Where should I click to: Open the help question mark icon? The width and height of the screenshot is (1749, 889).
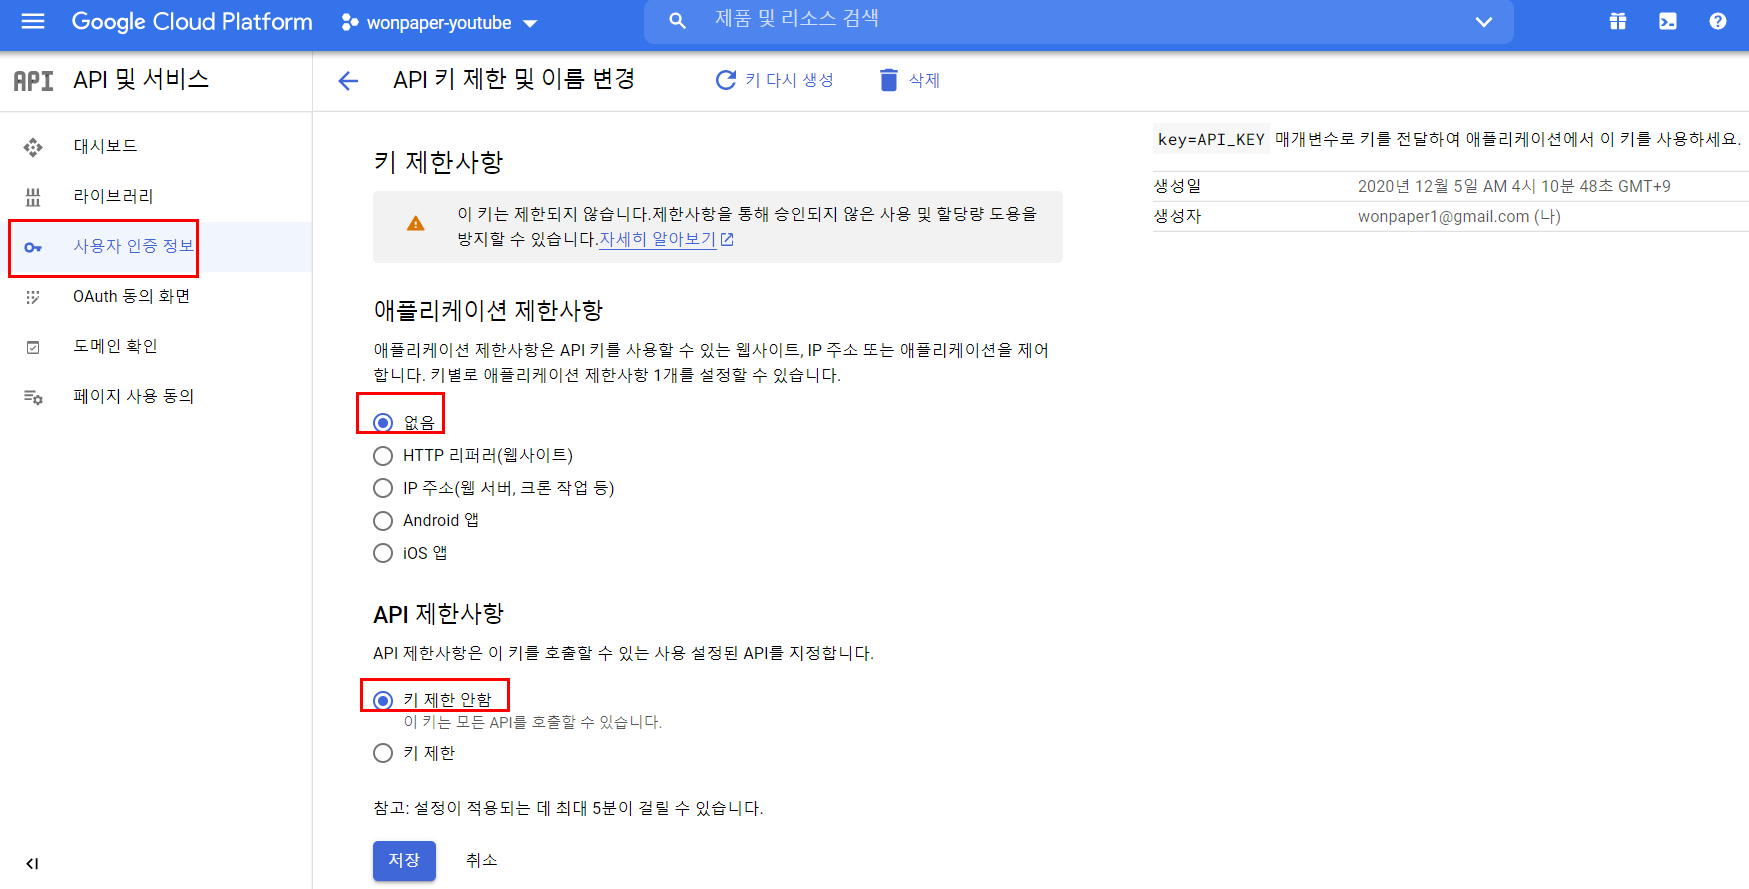tap(1718, 21)
